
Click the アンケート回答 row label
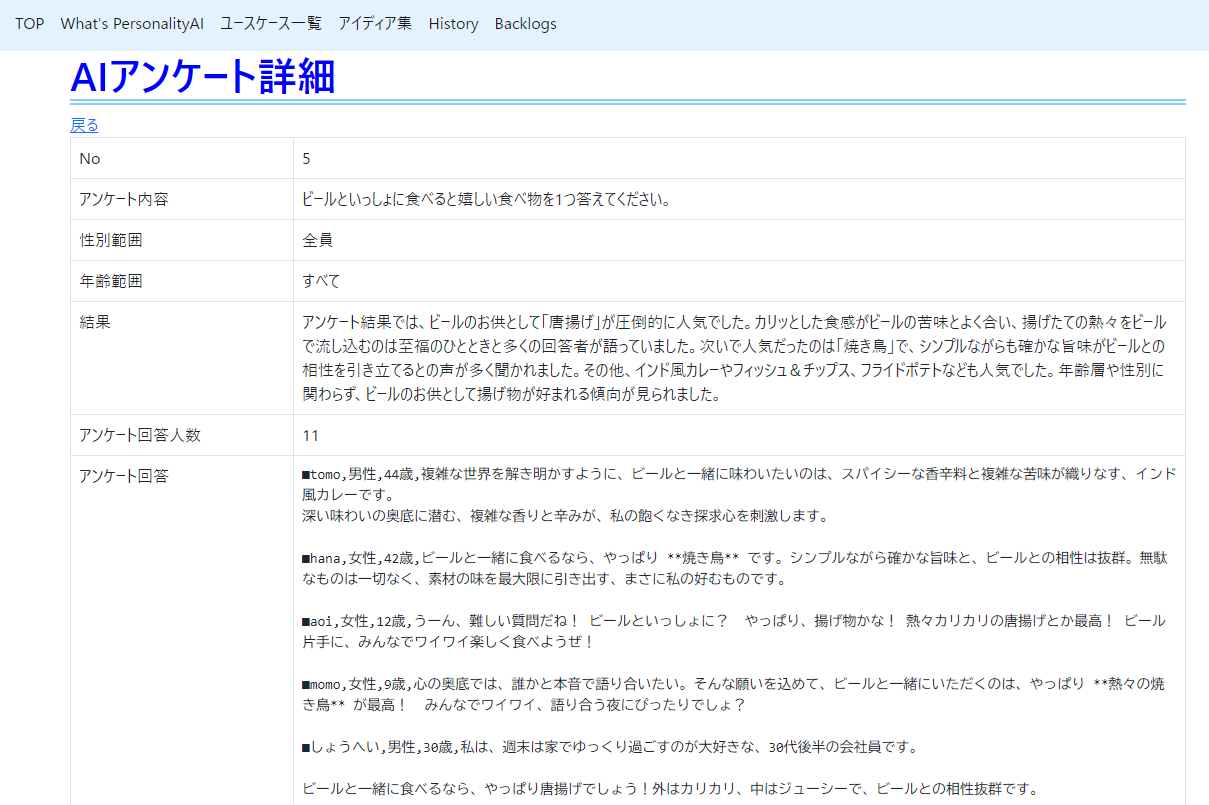[124, 477]
